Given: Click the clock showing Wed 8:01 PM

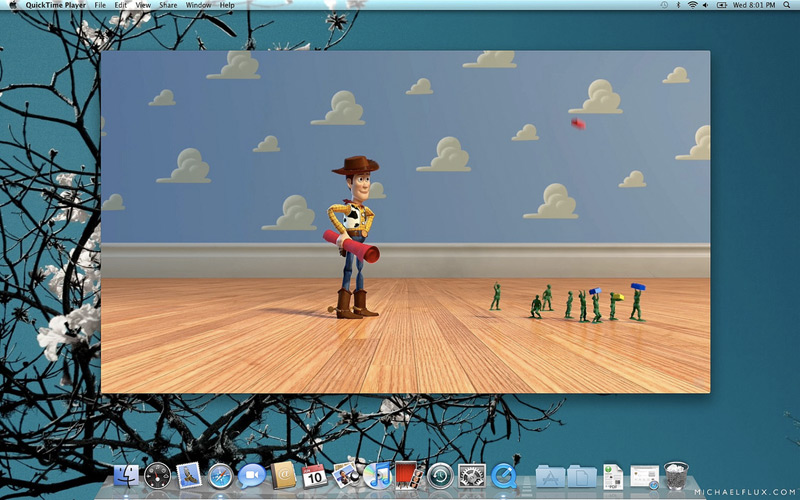Looking at the screenshot, I should click(754, 5).
